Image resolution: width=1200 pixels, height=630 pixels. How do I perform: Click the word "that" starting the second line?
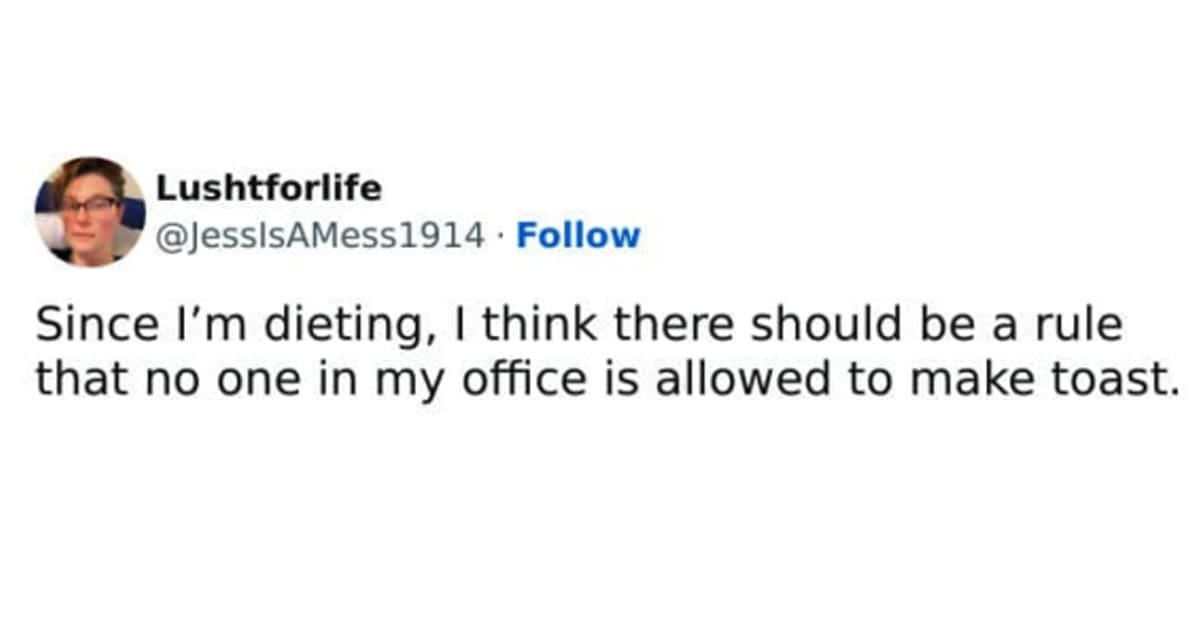tap(75, 379)
